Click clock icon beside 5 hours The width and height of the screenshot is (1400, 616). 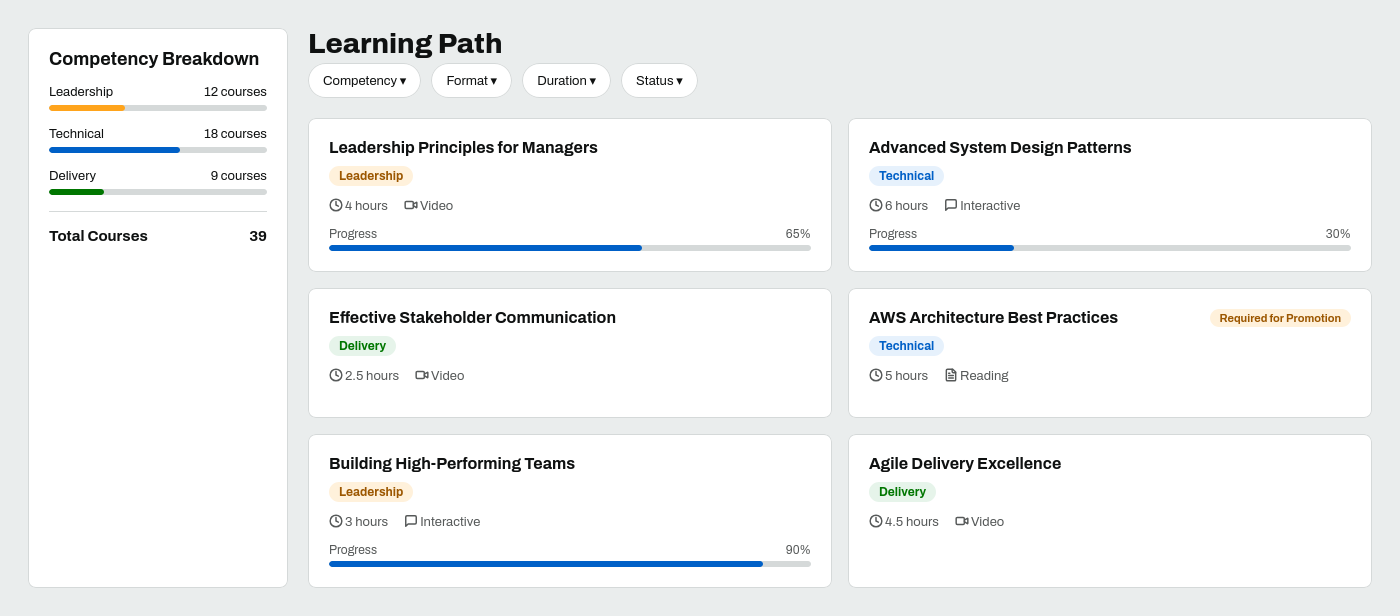(x=876, y=375)
